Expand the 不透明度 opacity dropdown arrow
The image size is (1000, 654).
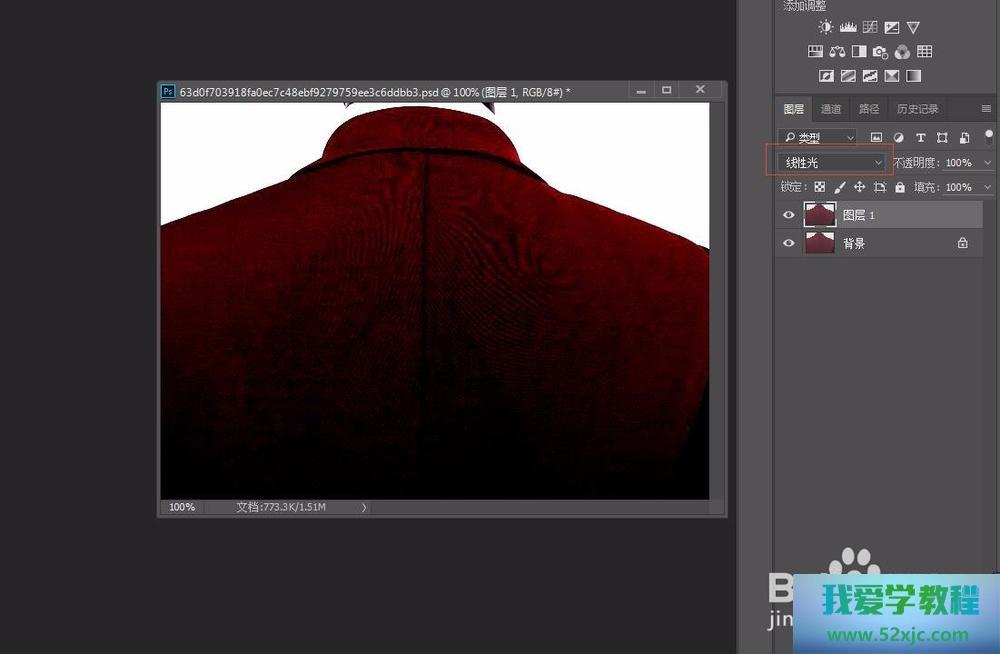click(x=988, y=163)
